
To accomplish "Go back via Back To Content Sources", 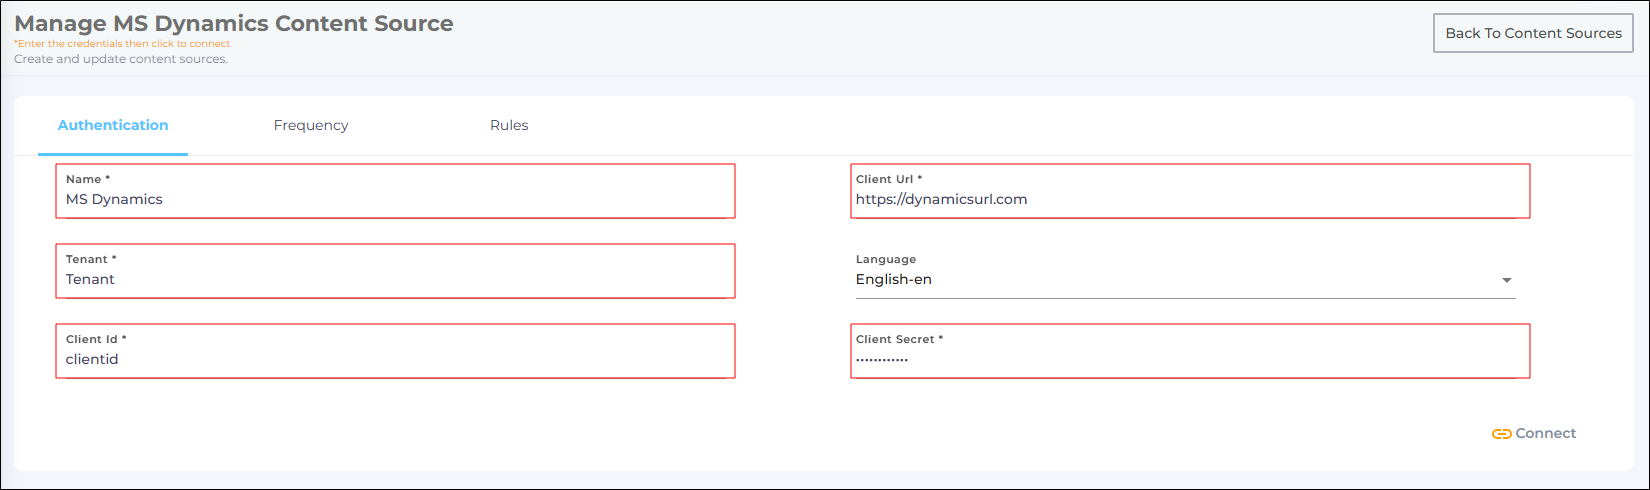I will click(1533, 33).
